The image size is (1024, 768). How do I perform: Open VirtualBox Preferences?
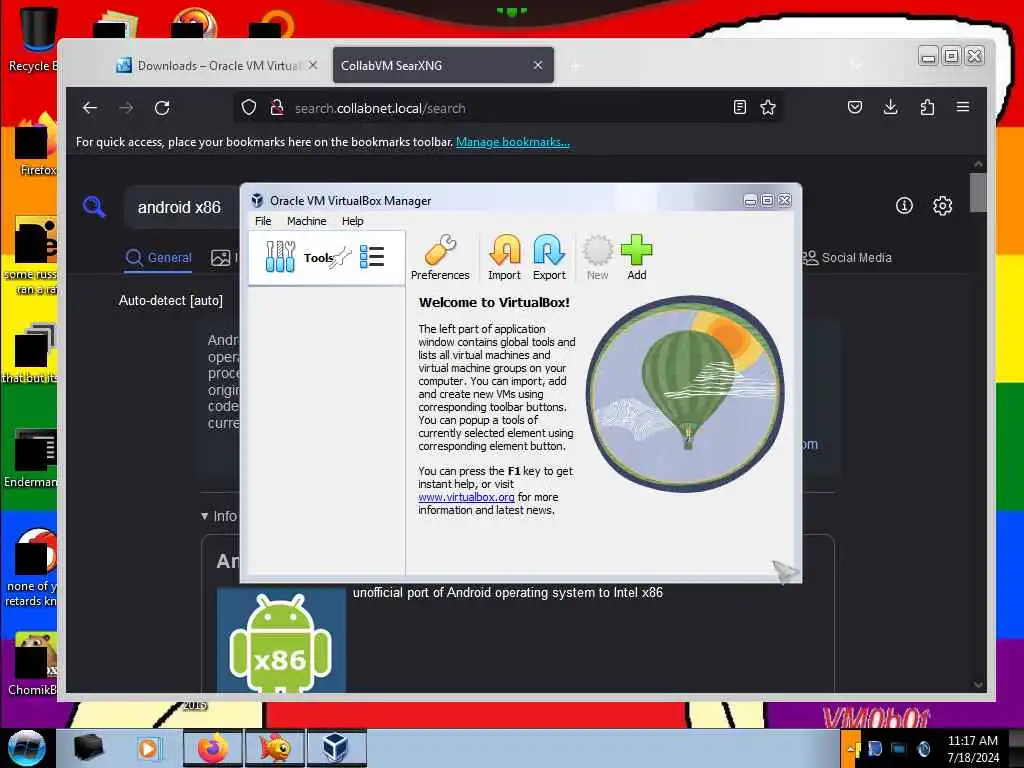click(x=440, y=257)
